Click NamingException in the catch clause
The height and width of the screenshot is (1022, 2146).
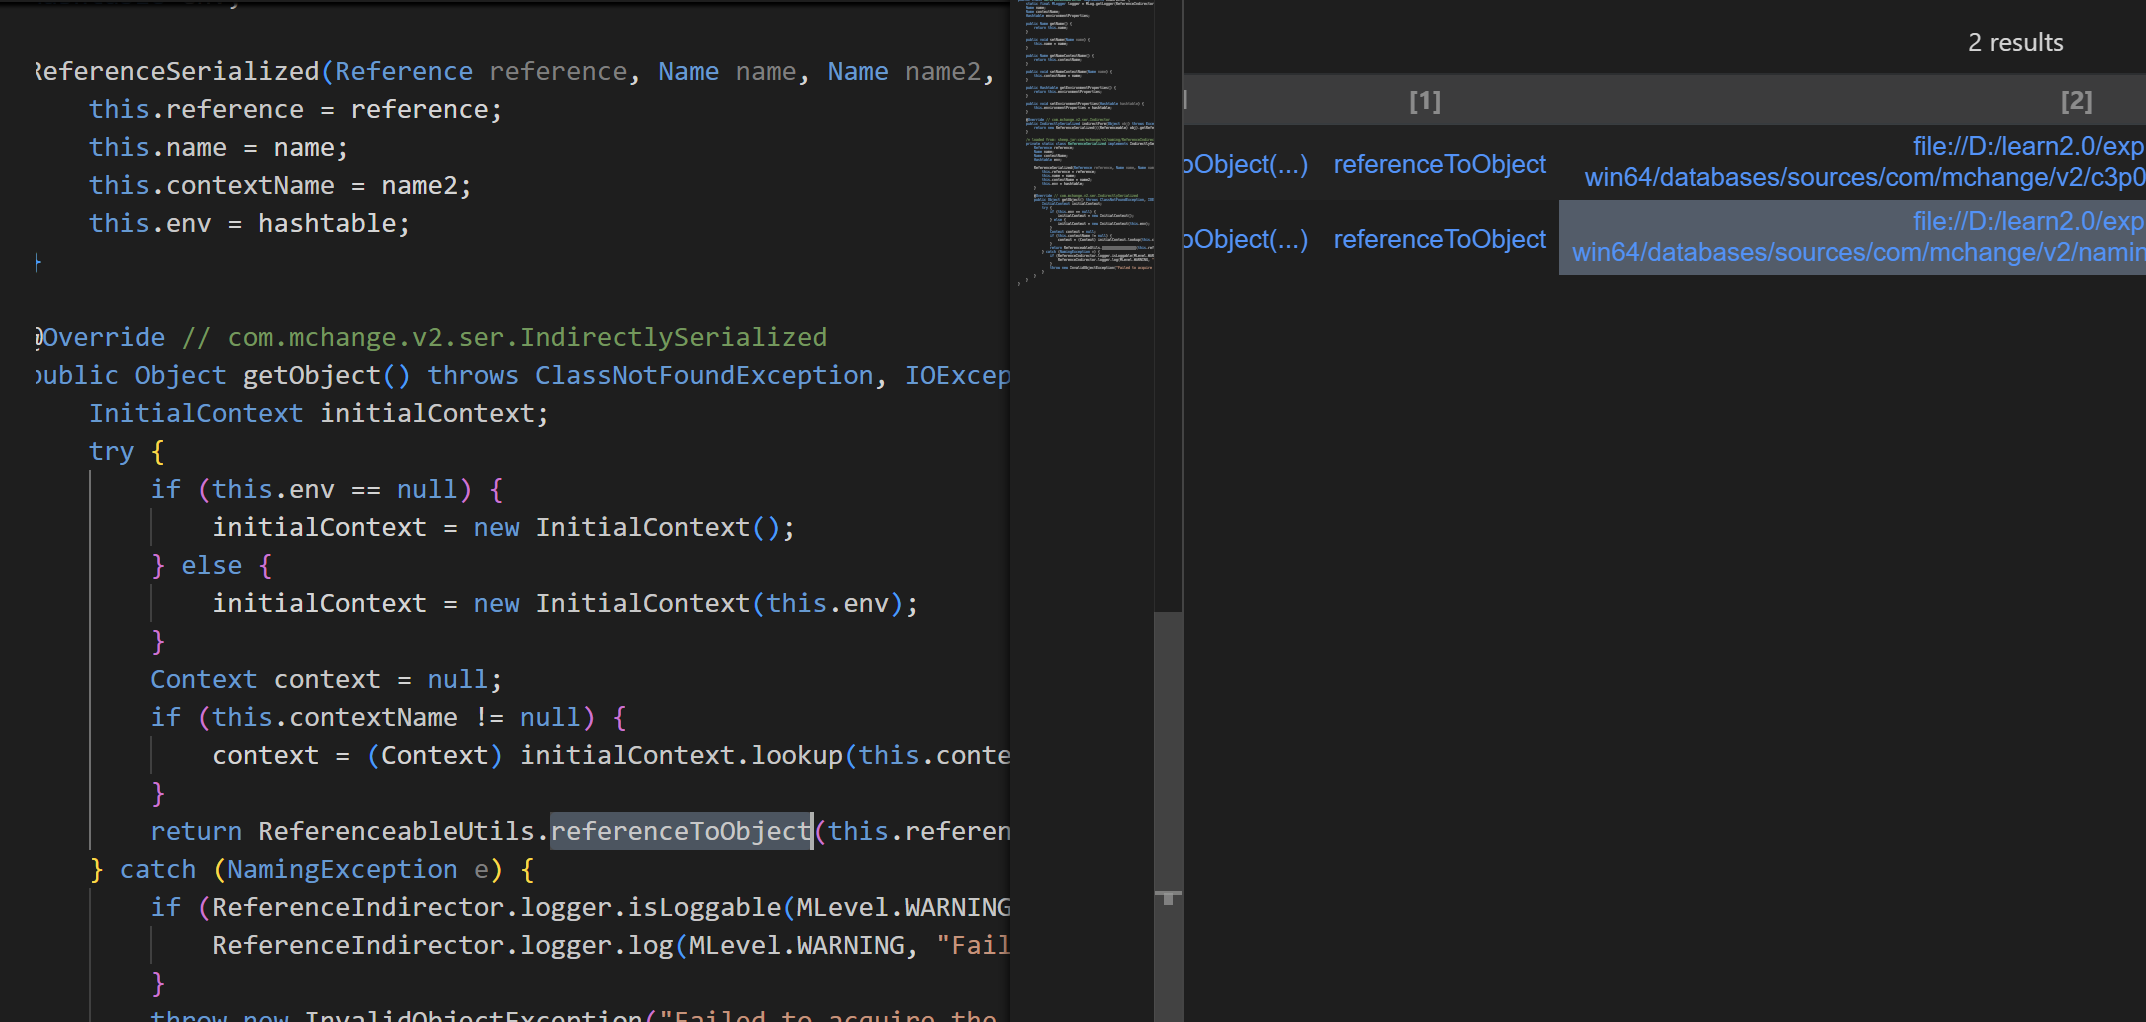pos(342,869)
